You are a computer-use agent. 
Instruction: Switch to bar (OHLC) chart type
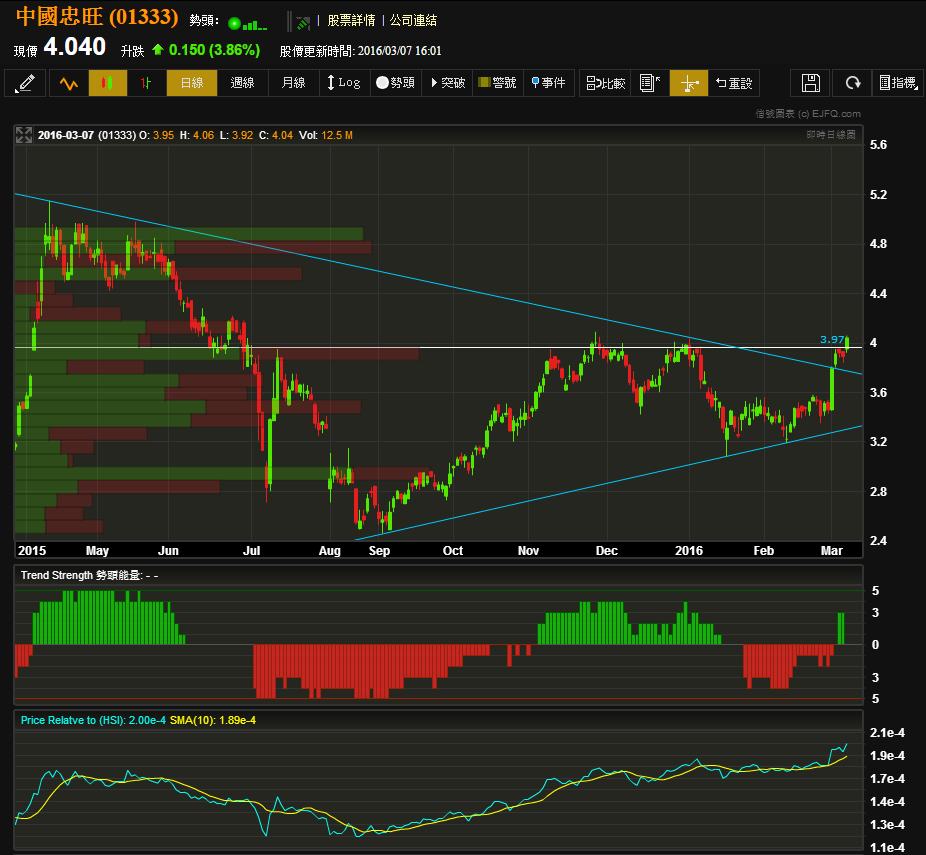146,83
